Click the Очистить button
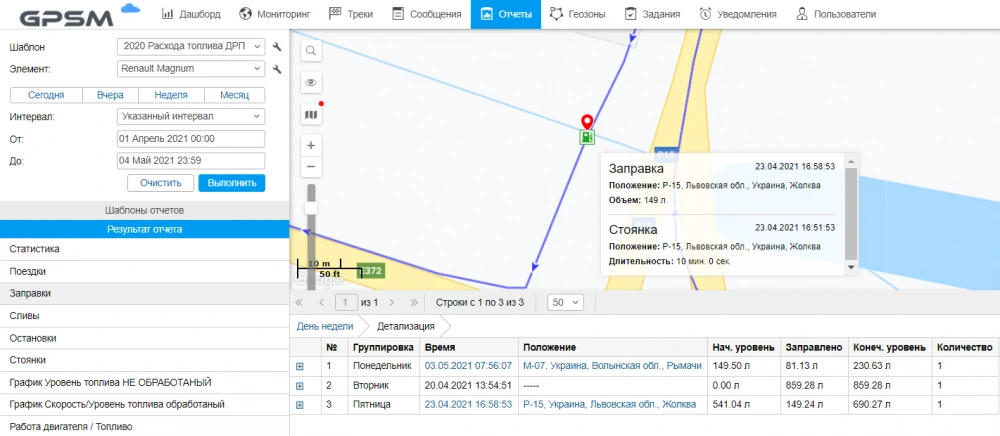Image resolution: width=1000 pixels, height=436 pixels. pos(160,183)
